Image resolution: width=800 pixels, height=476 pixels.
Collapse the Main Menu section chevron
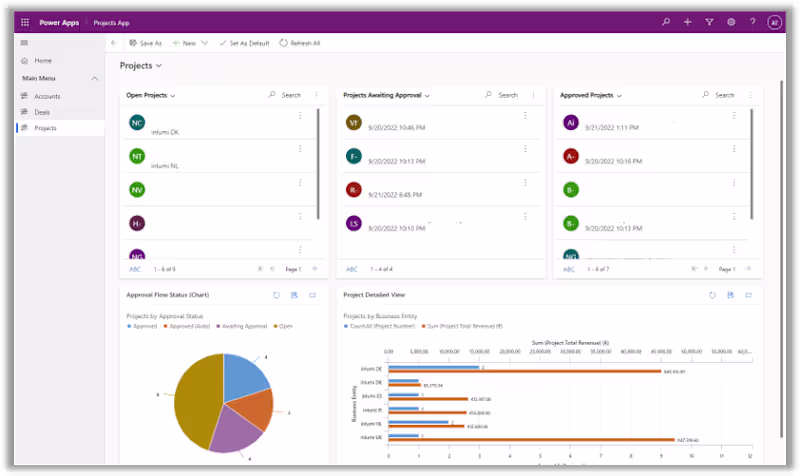pos(94,79)
